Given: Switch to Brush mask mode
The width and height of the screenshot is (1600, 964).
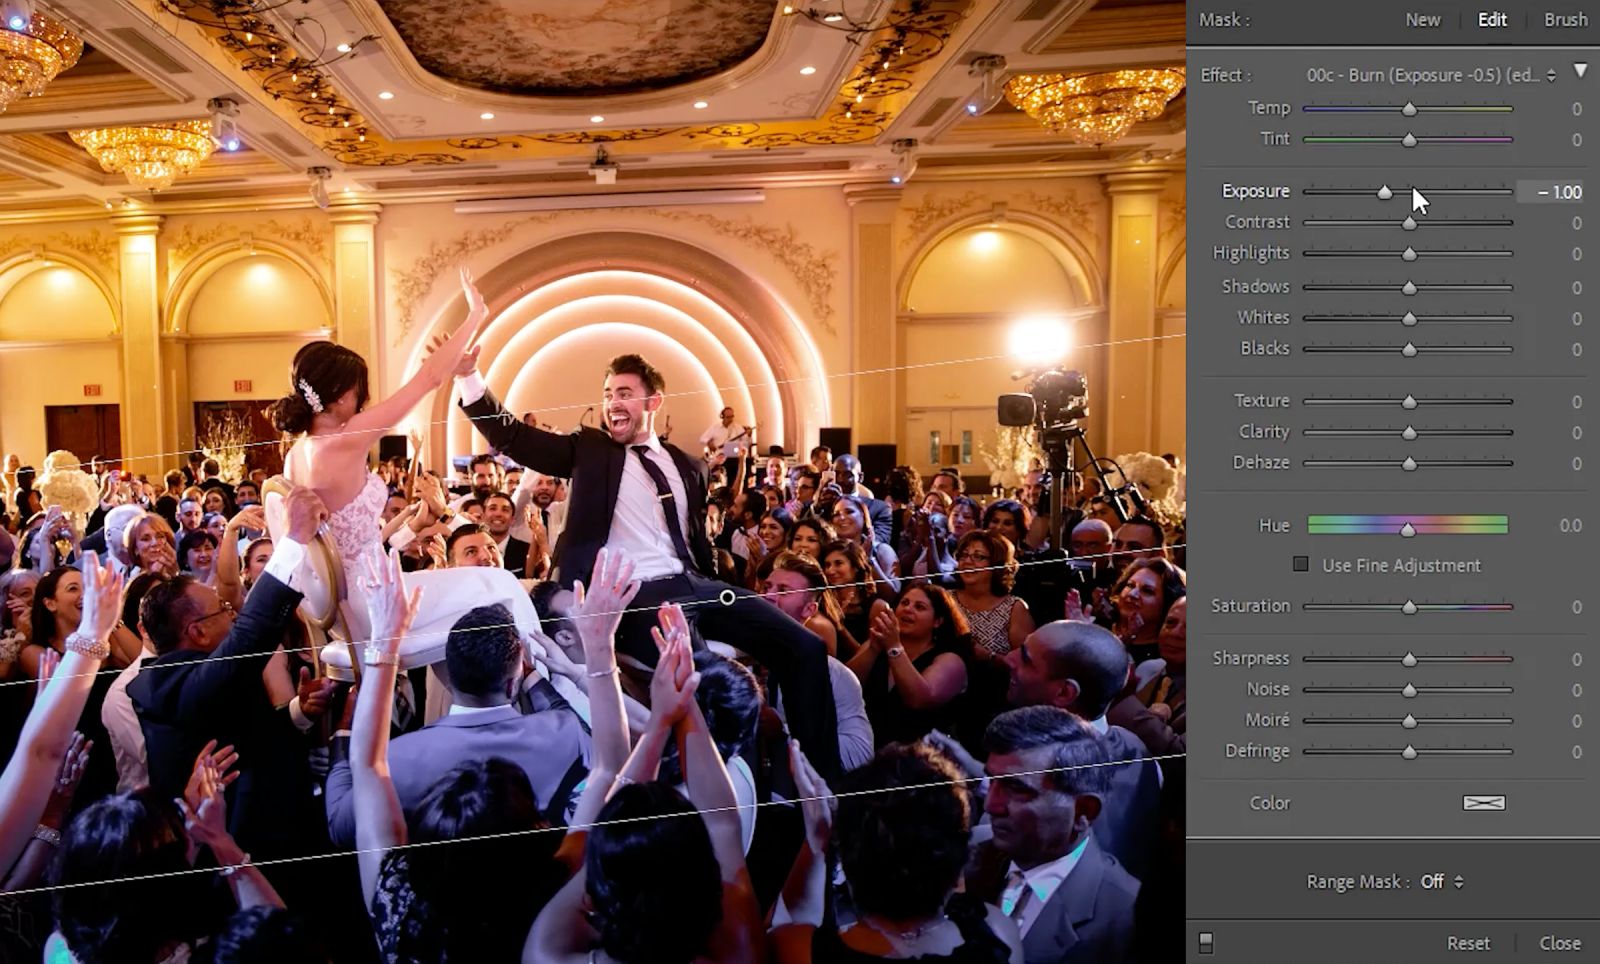Looking at the screenshot, I should coord(1565,19).
